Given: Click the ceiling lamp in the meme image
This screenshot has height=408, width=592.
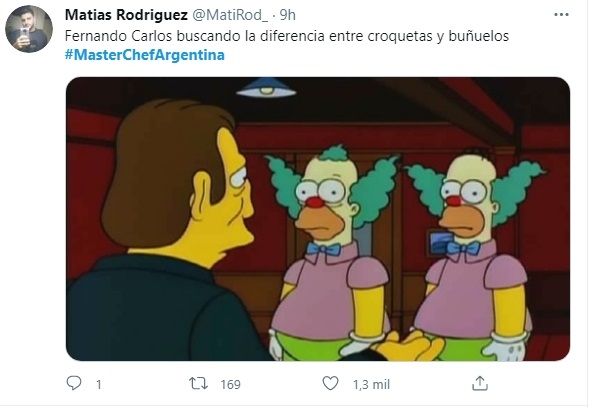Looking at the screenshot, I should [x=266, y=88].
